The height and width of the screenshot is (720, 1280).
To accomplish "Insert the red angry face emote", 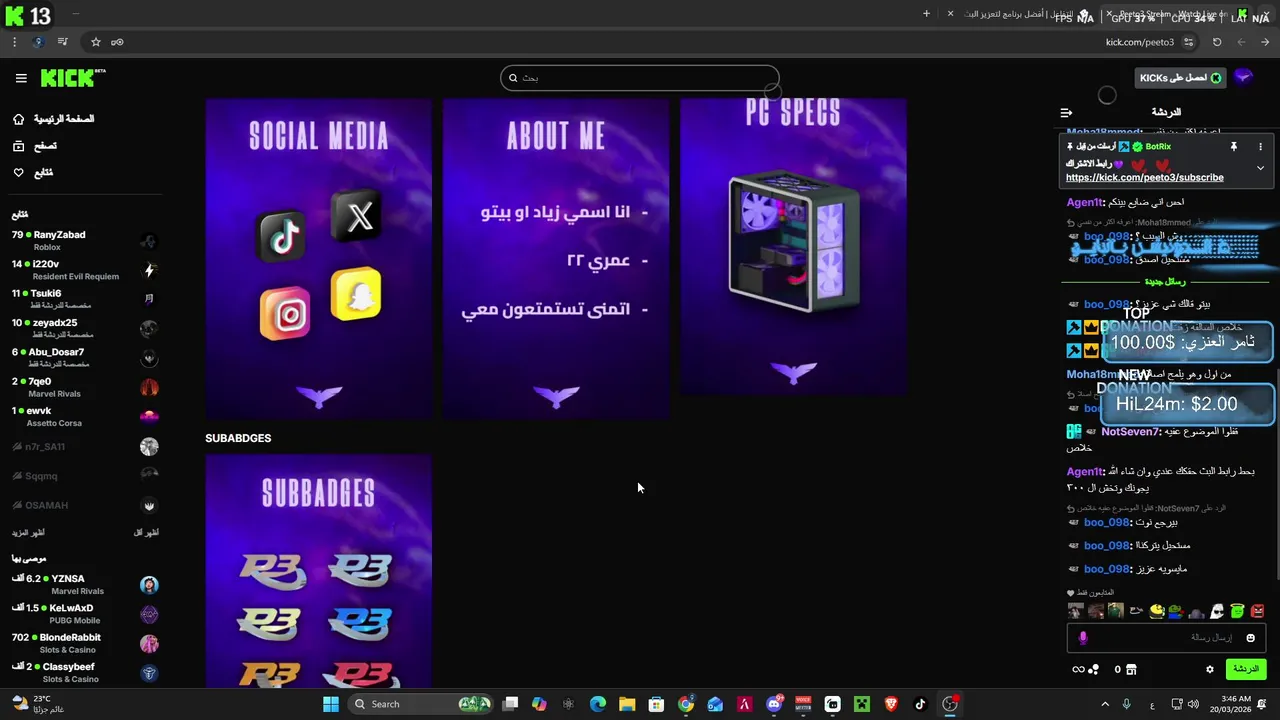I will [1257, 611].
